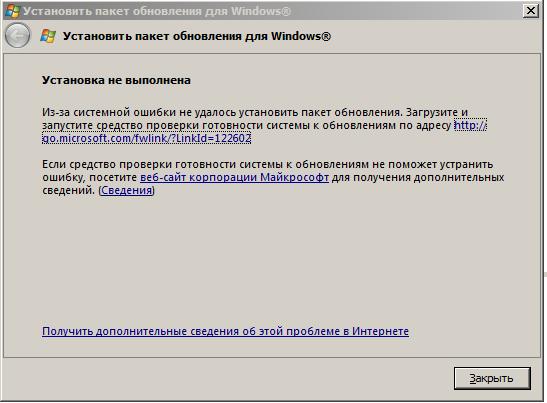Click the heading Установка не выполнена
Viewport: 547px width, 403px height.
click(x=117, y=80)
